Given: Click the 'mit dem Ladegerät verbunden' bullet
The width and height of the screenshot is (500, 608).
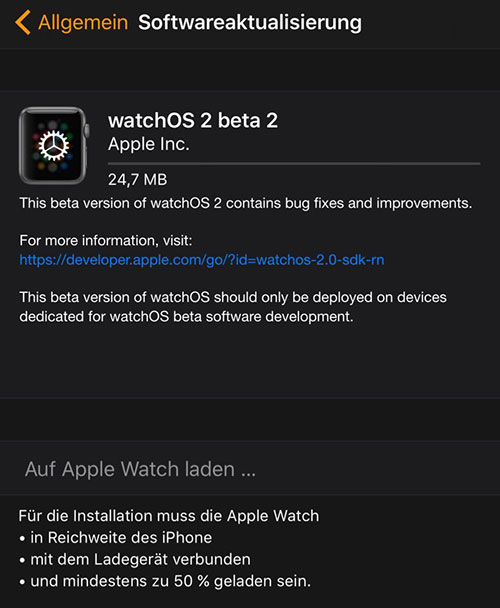Looking at the screenshot, I should [x=135, y=560].
